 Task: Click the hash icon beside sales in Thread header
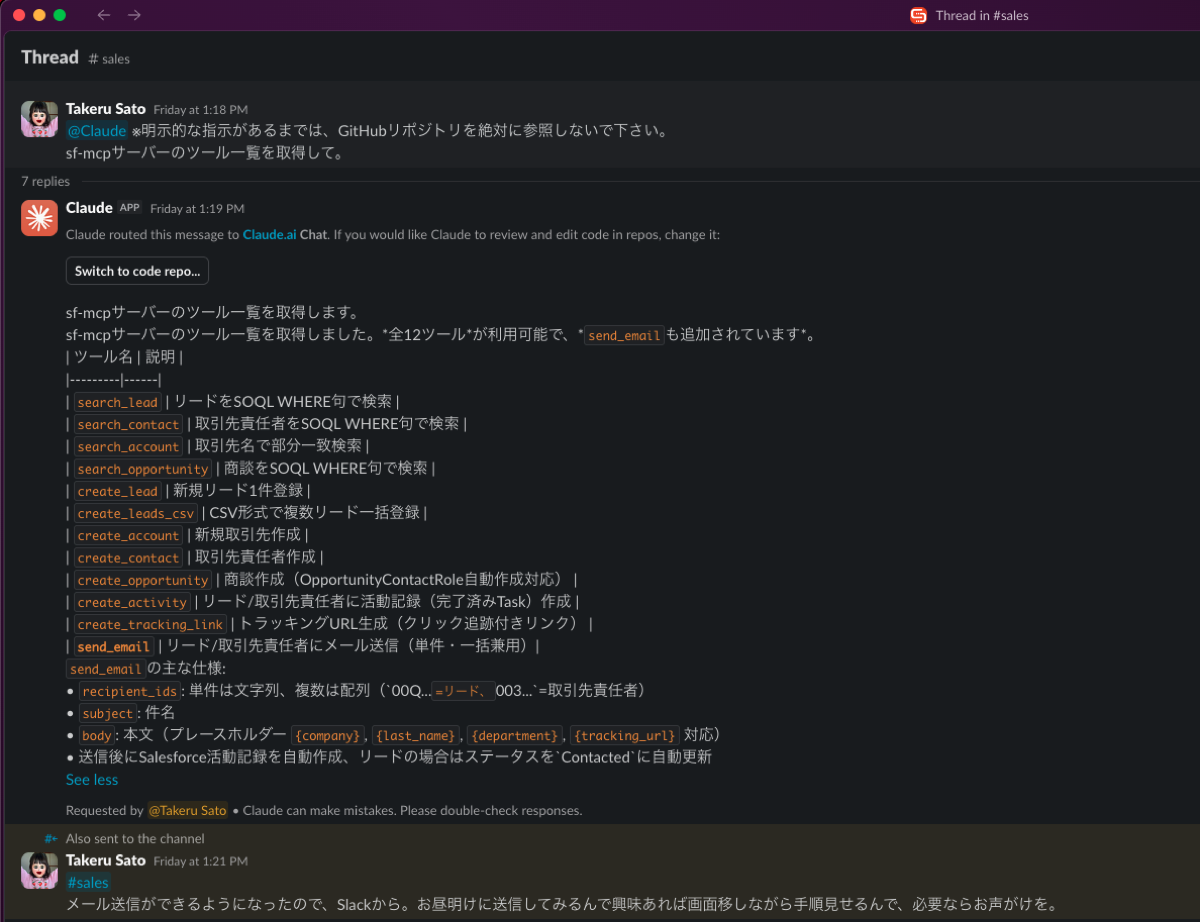coord(93,59)
